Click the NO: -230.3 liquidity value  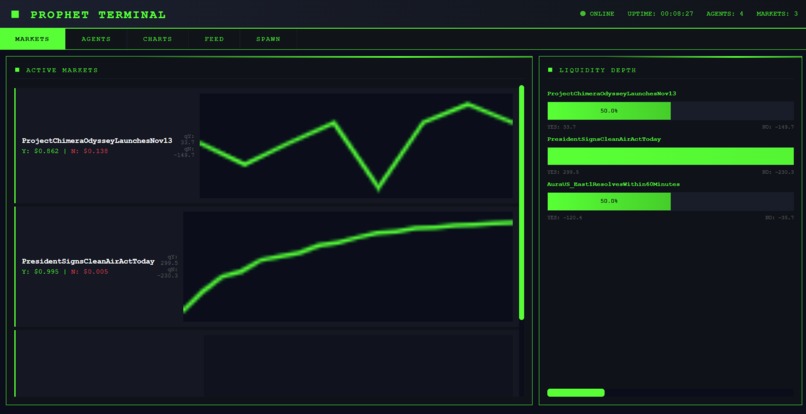click(x=778, y=172)
